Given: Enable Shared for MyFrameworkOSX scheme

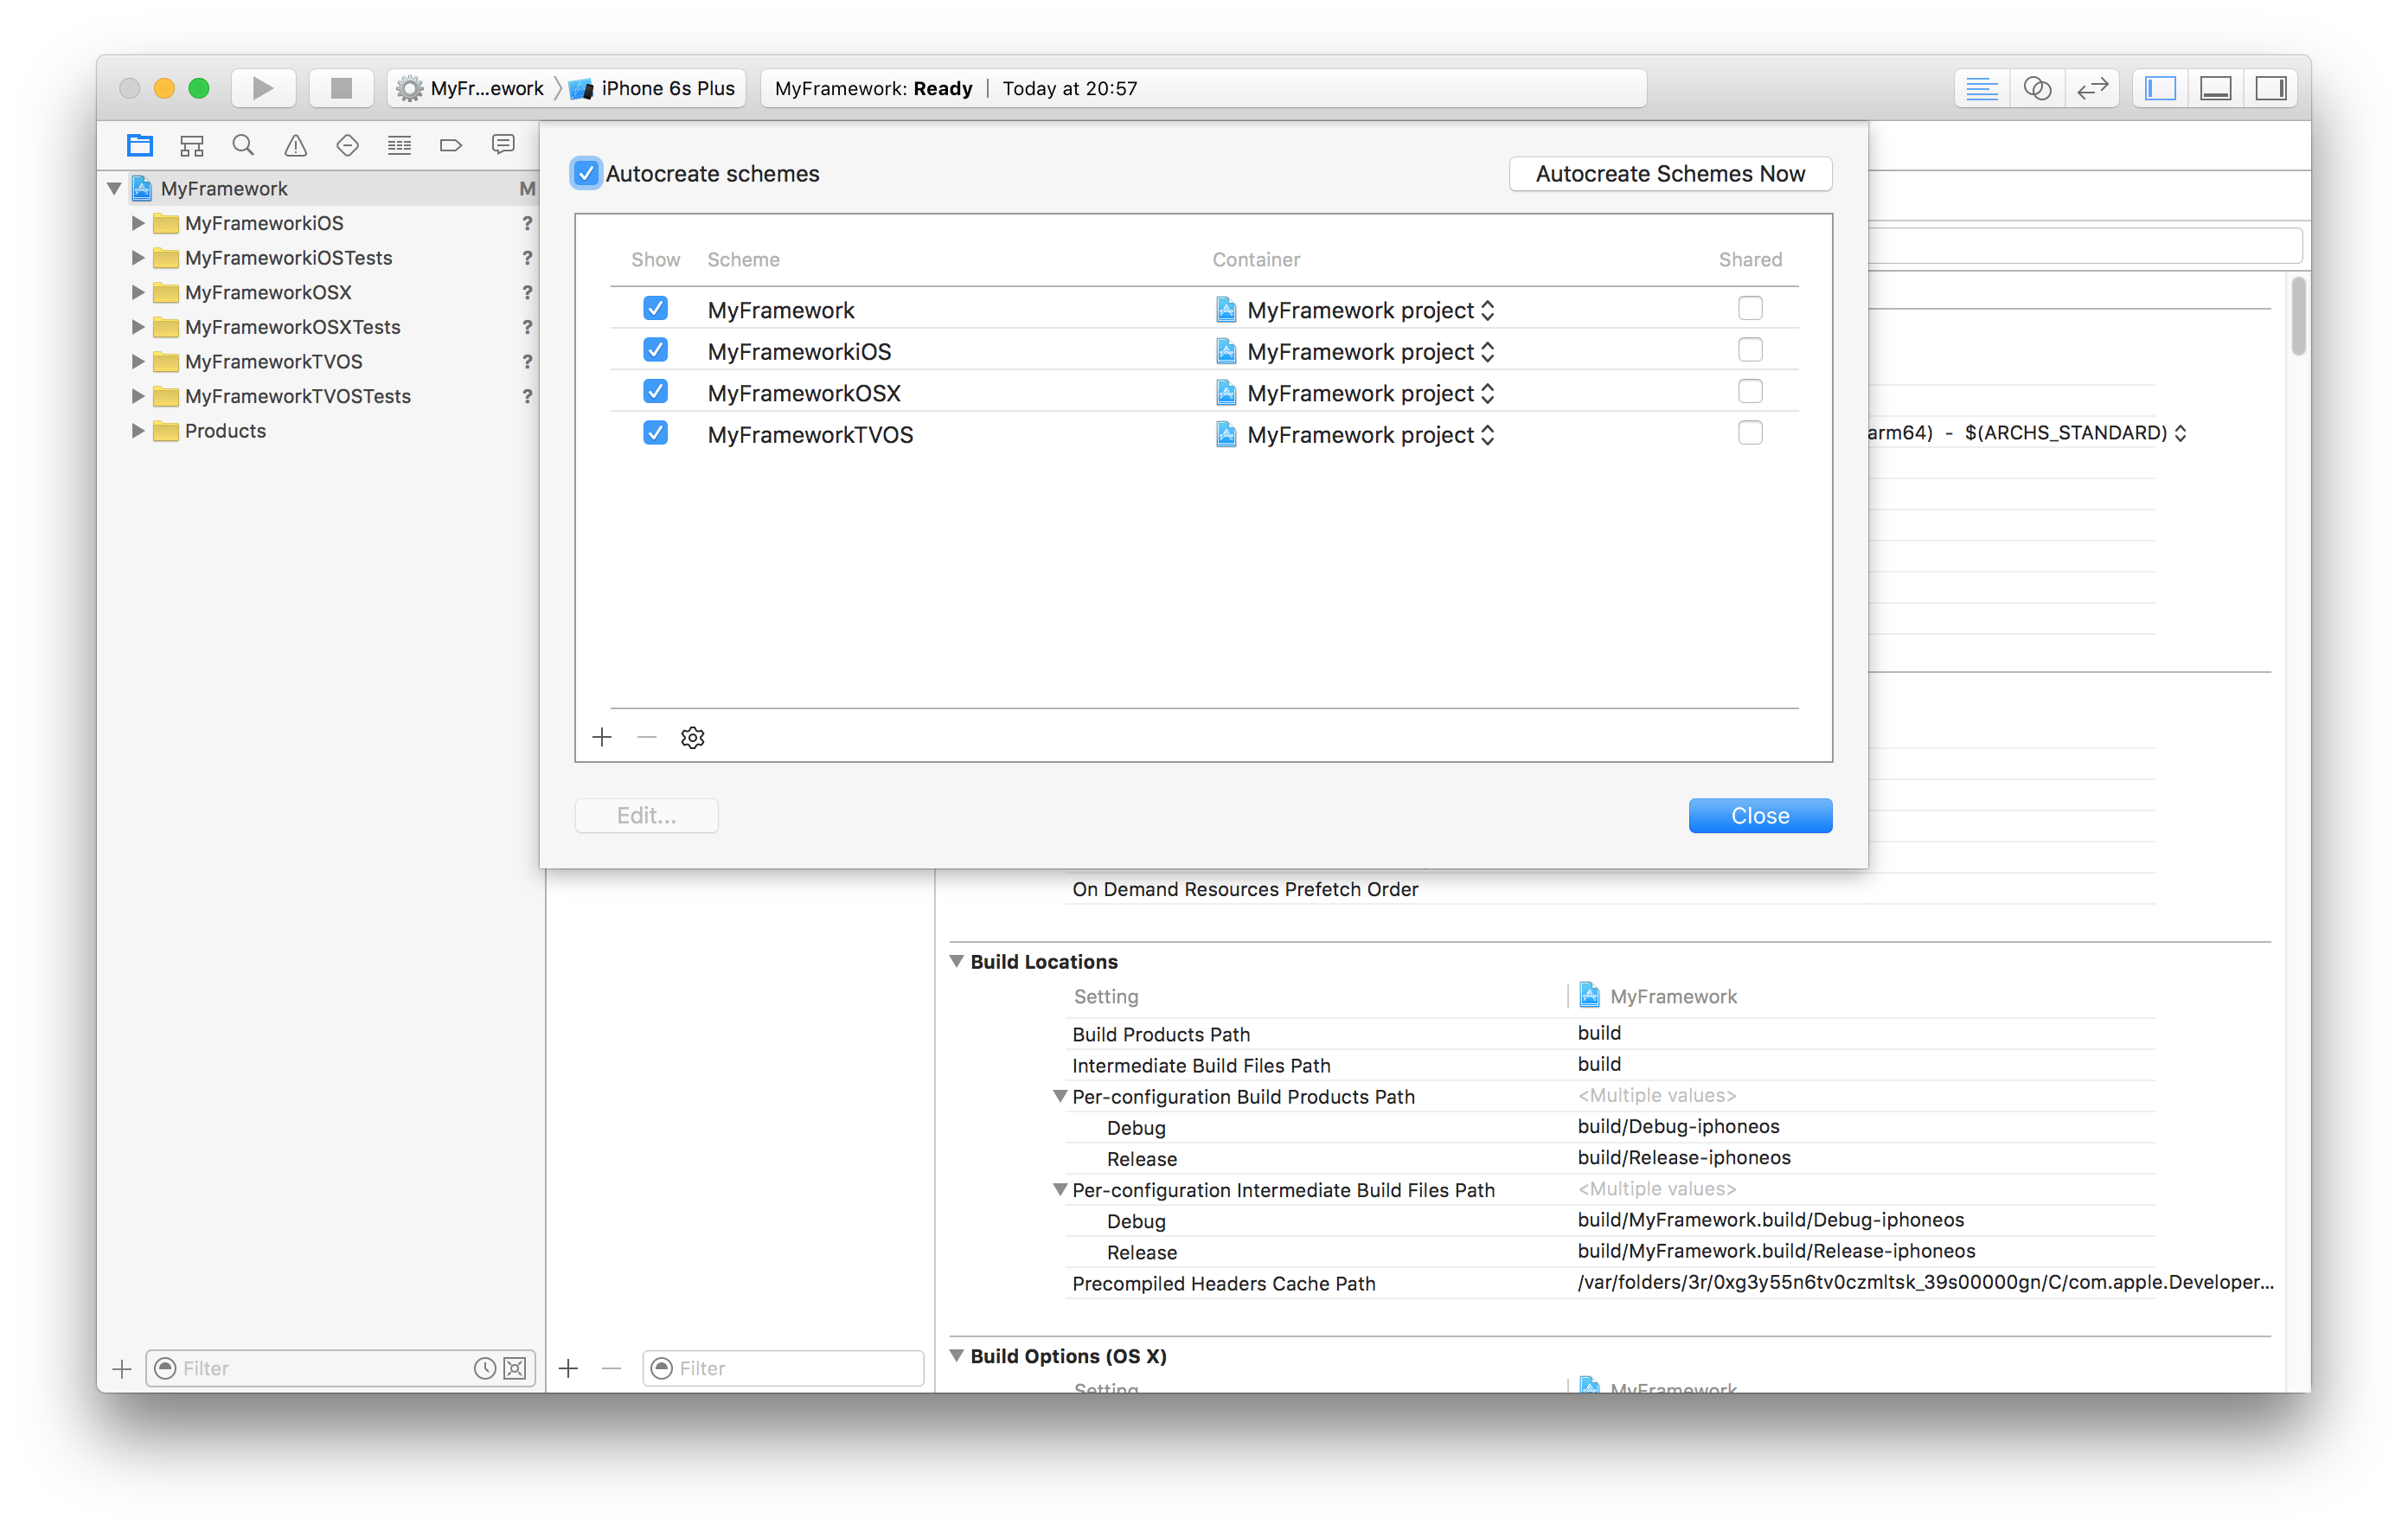Looking at the screenshot, I should [x=1750, y=391].
